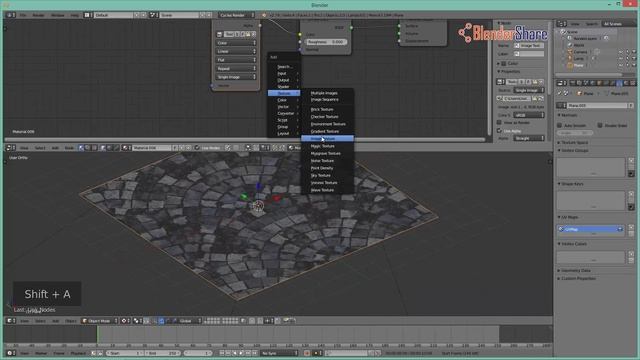Choose Magic Texture in the submenu
The height and width of the screenshot is (360, 640).
[327, 146]
